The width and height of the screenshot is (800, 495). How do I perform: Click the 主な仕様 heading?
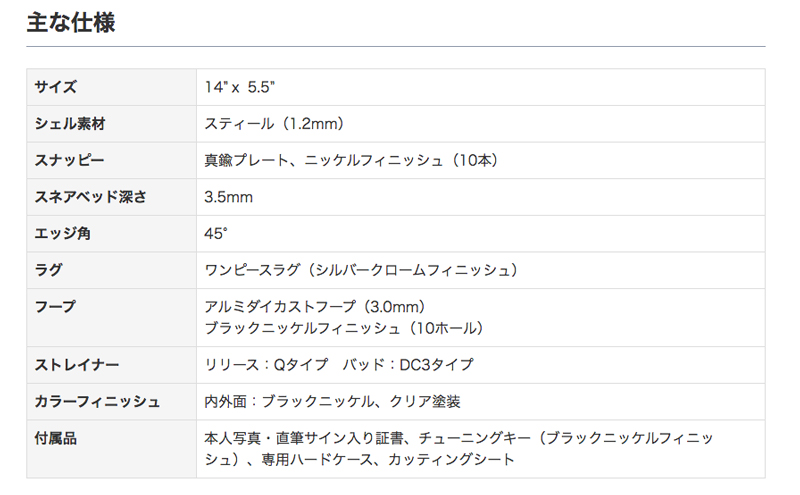pyautogui.click(x=71, y=23)
